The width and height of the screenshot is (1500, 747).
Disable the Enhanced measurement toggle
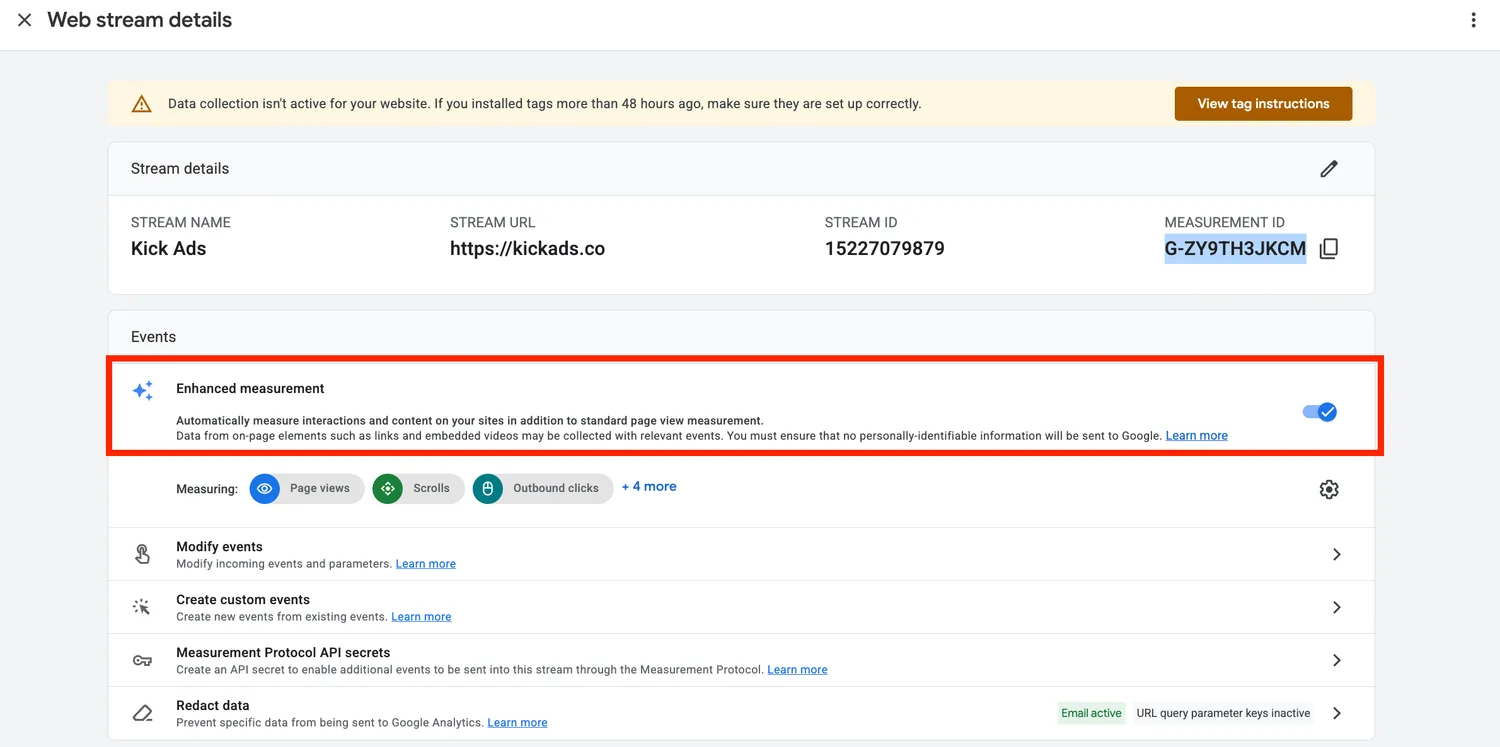(1320, 412)
